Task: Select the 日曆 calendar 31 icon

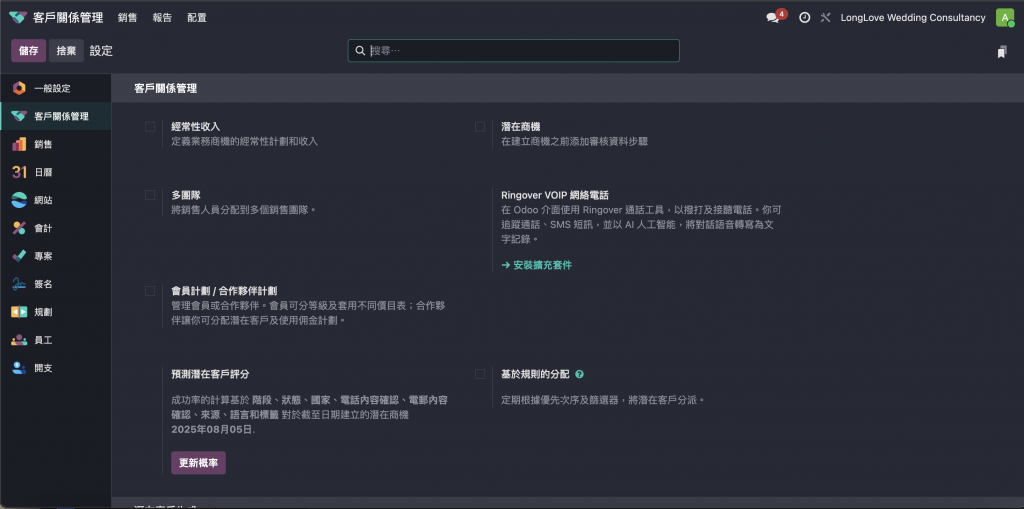Action: (19, 172)
